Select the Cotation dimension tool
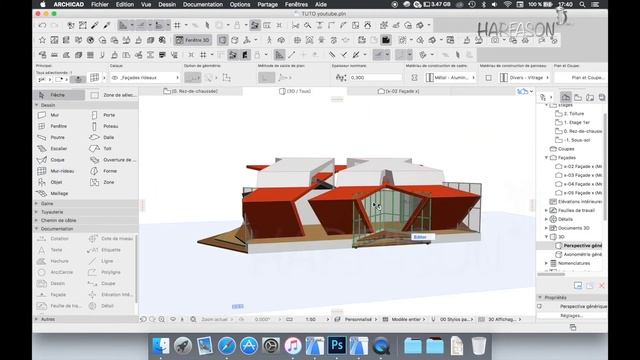 (60, 238)
